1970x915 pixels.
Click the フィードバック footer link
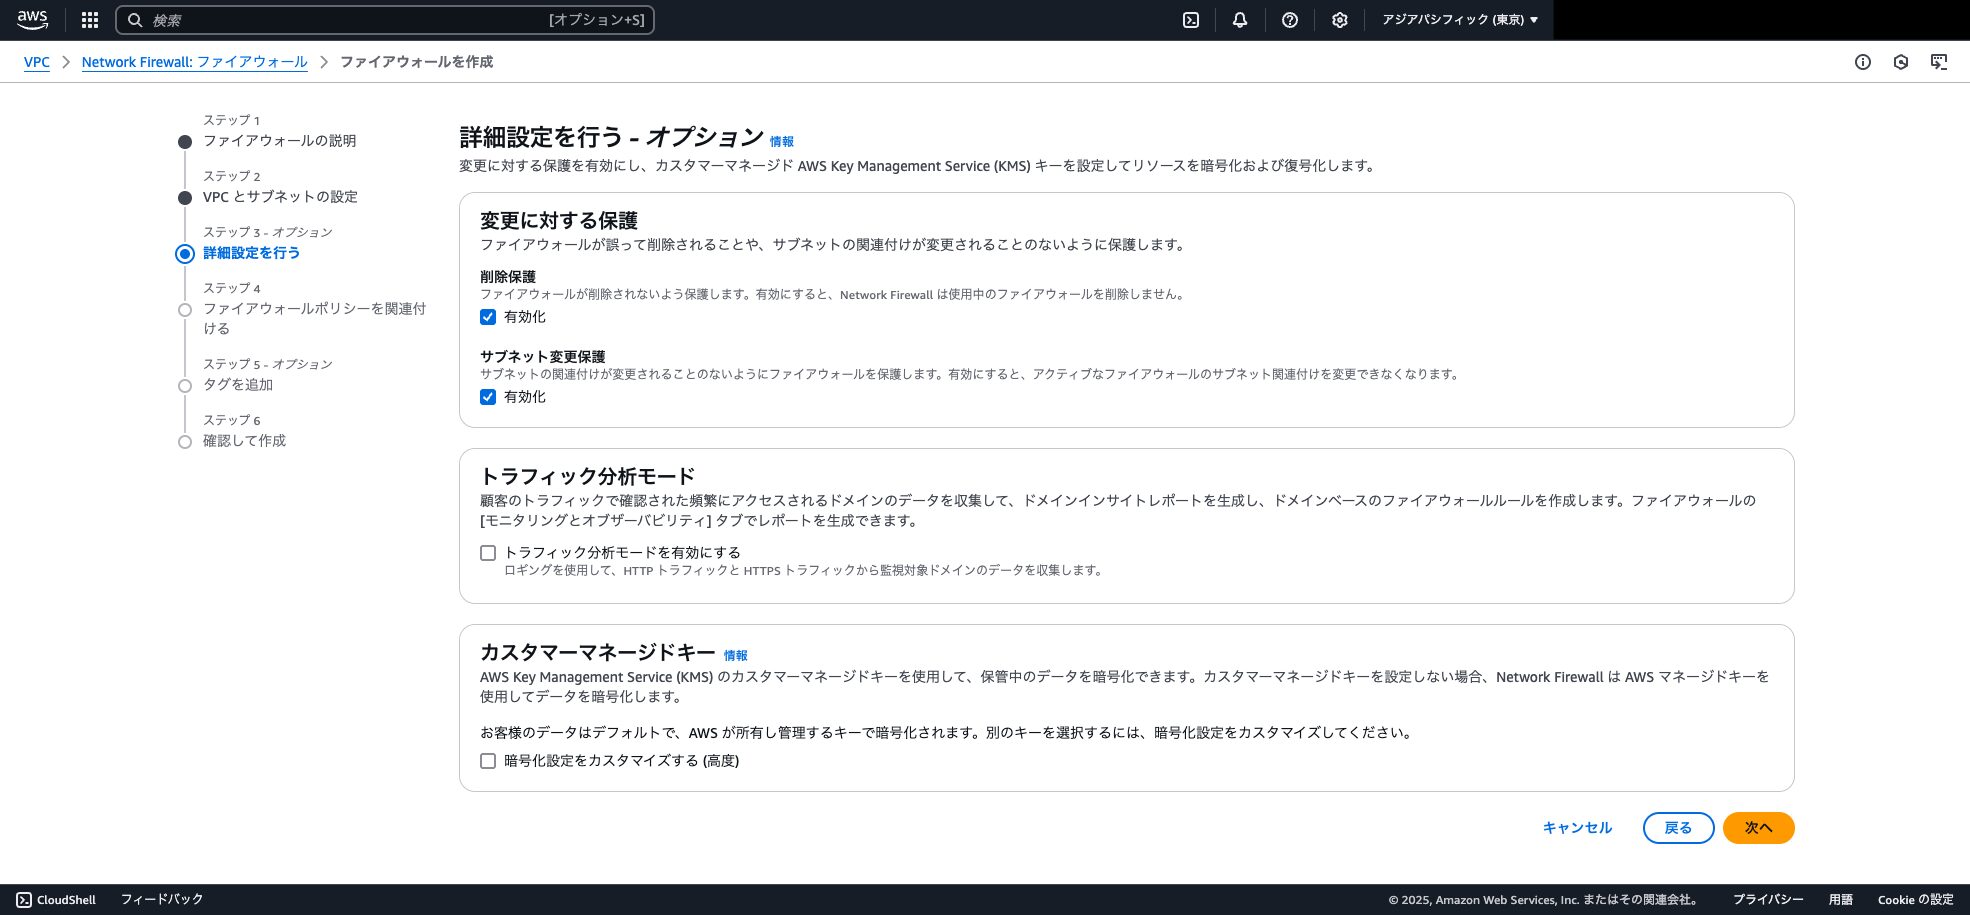click(x=162, y=900)
